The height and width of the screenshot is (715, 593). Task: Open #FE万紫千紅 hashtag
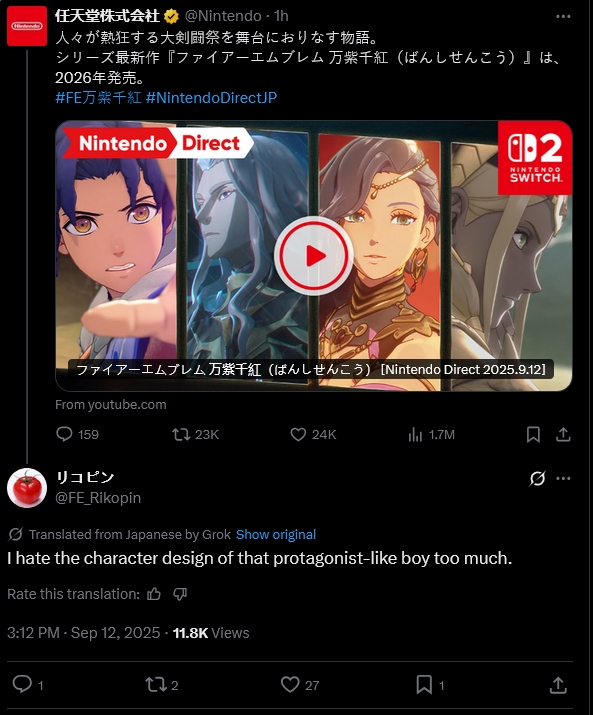tap(98, 98)
